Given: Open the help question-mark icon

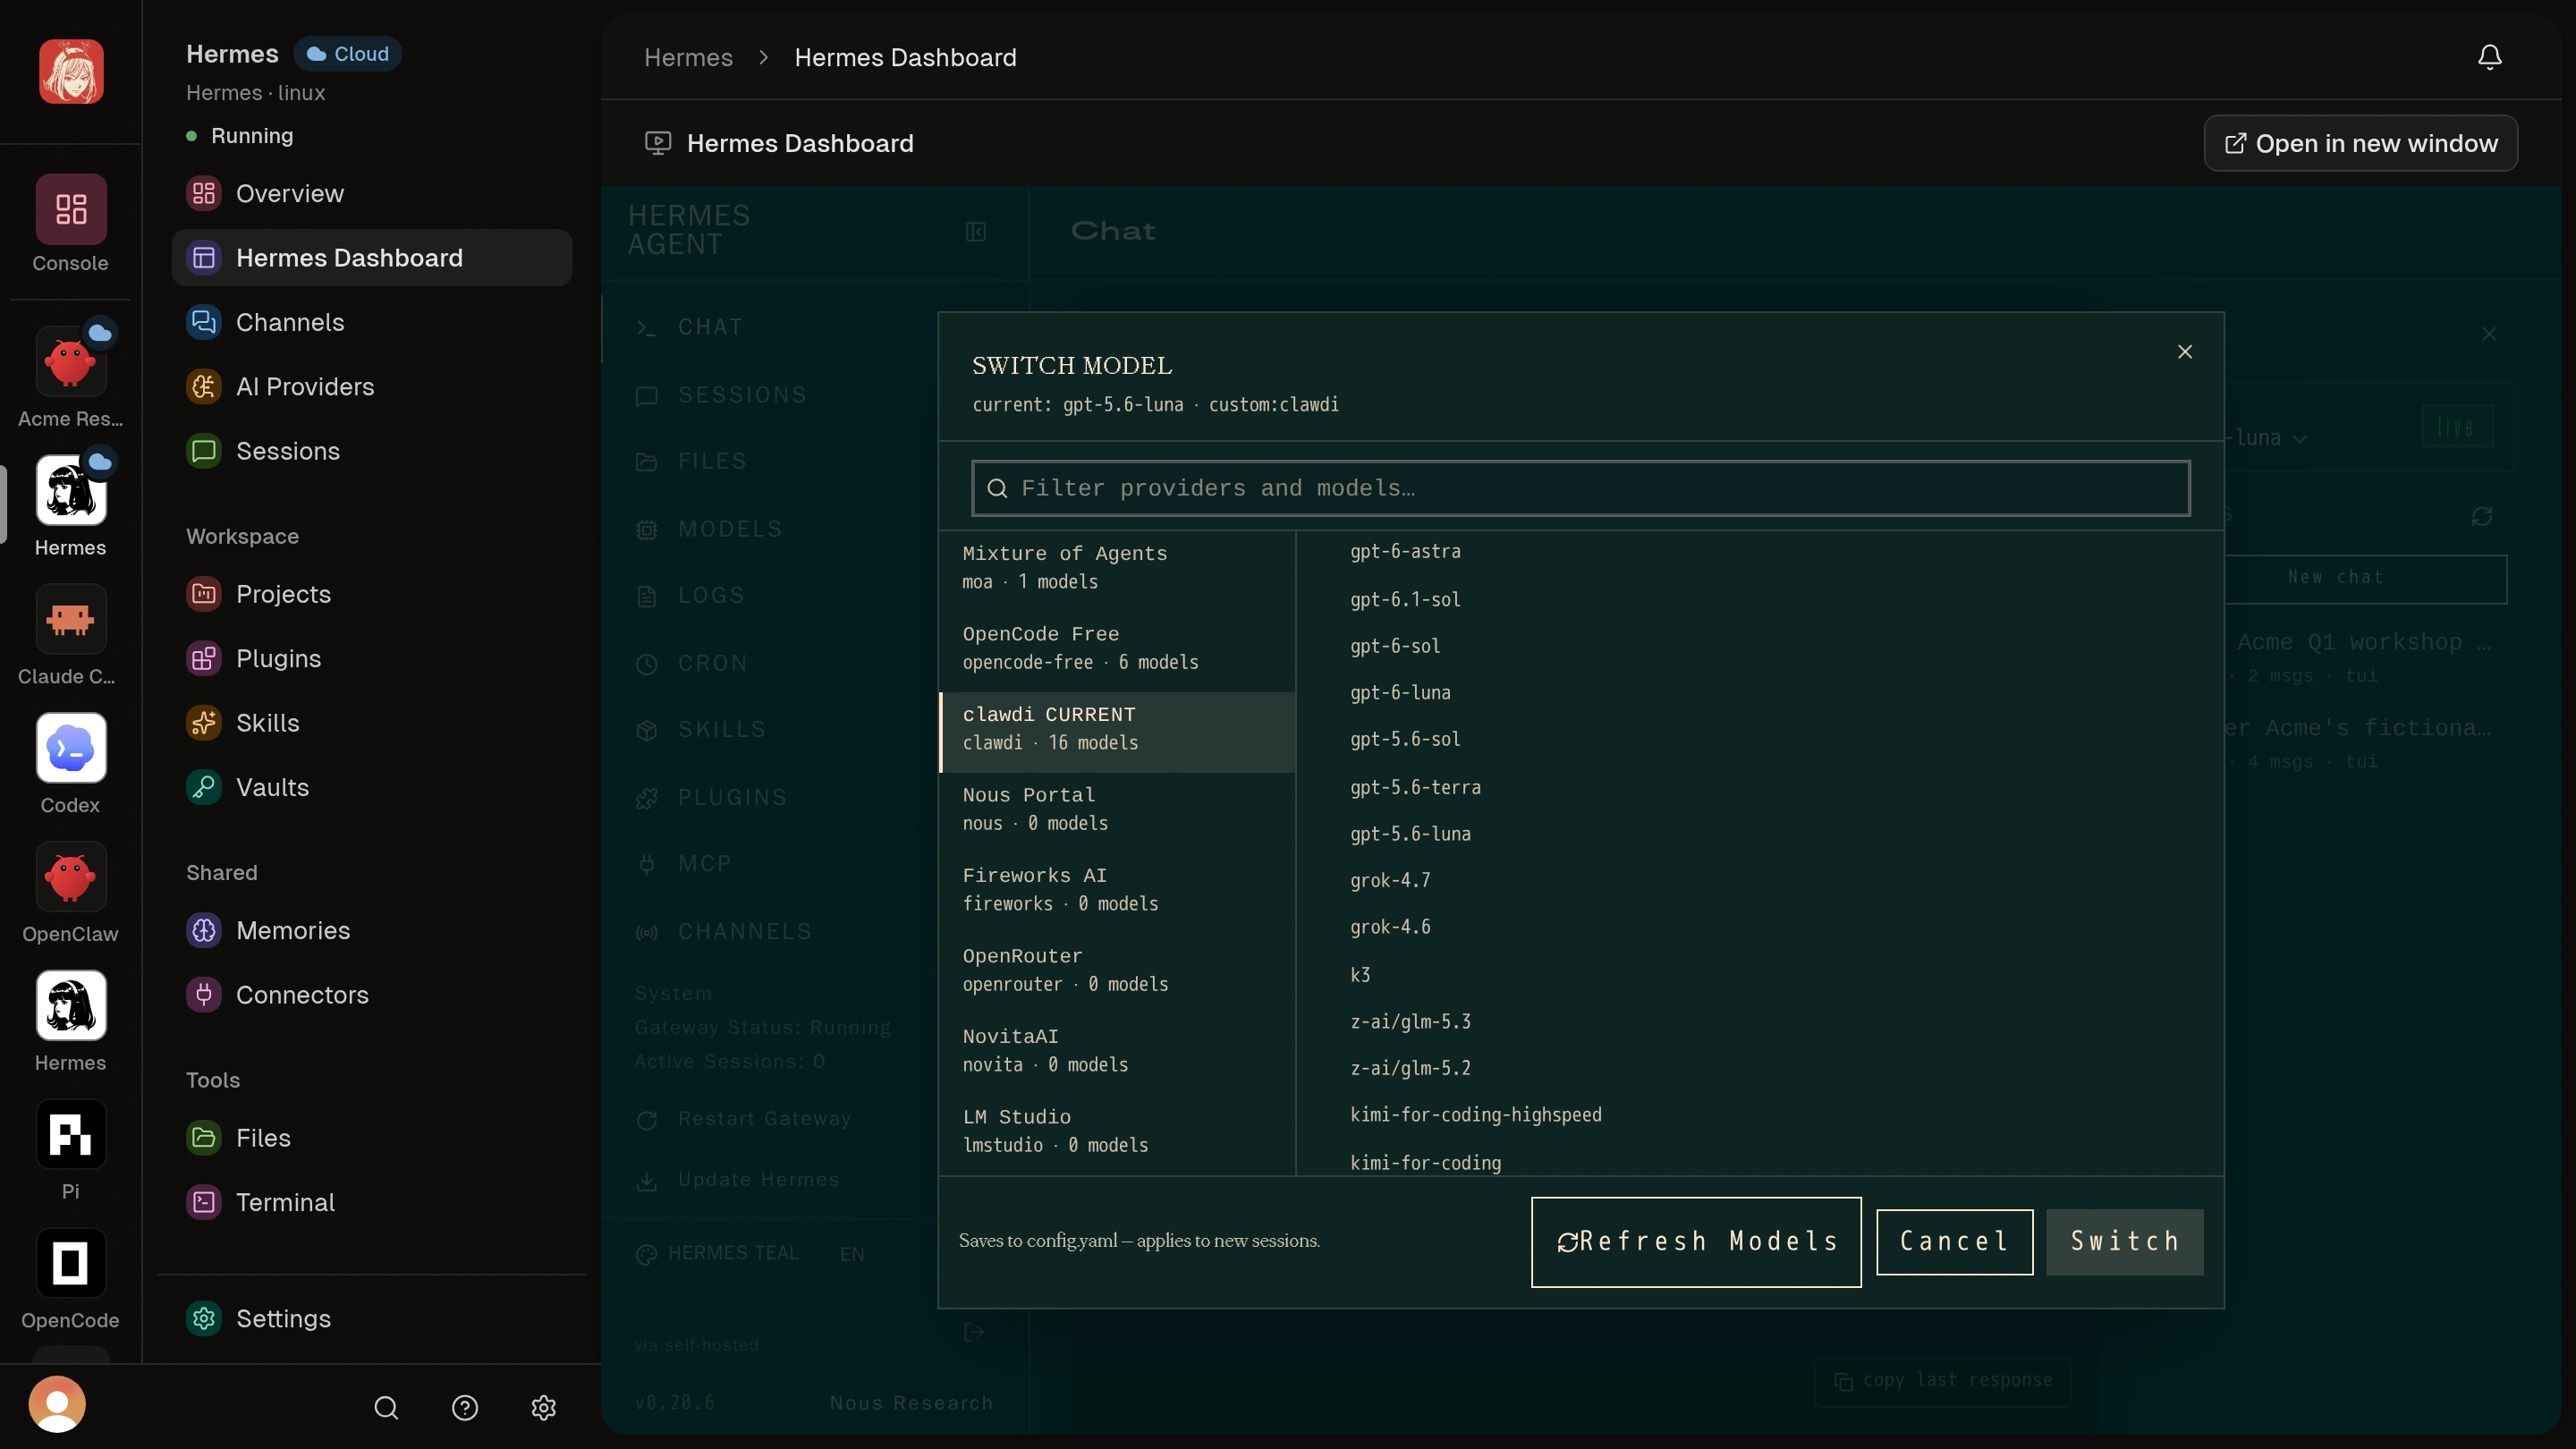Looking at the screenshot, I should [x=465, y=1408].
